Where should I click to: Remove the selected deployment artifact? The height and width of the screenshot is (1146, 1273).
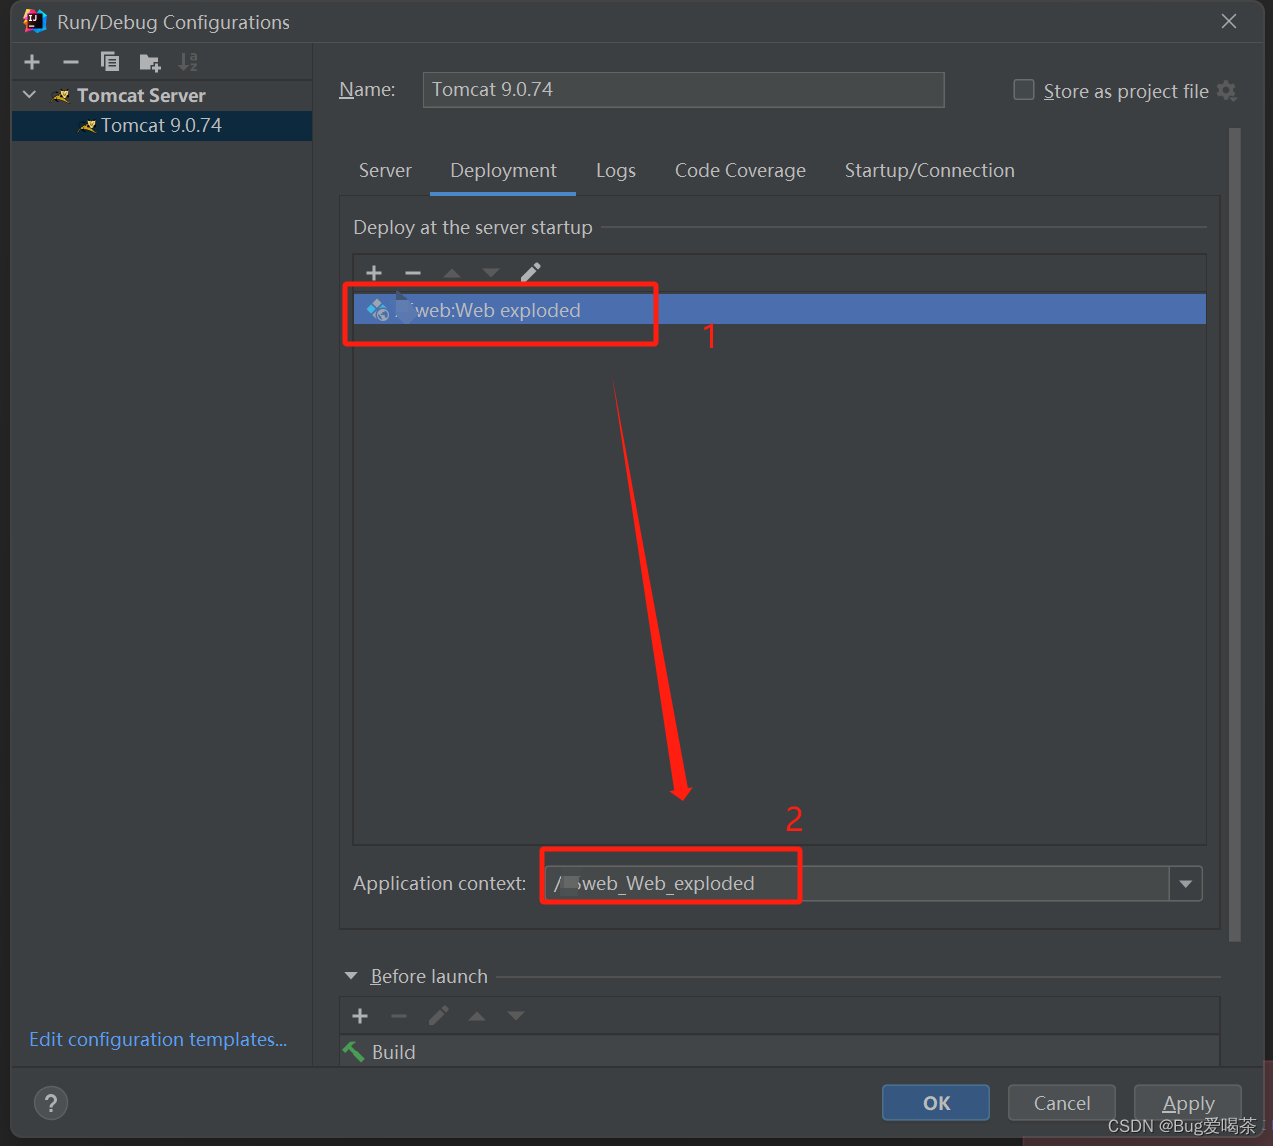(x=413, y=273)
